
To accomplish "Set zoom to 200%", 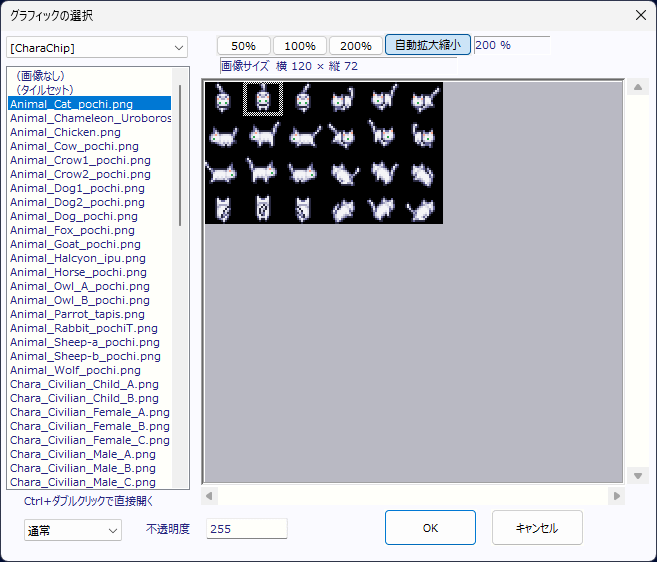I will point(356,46).
